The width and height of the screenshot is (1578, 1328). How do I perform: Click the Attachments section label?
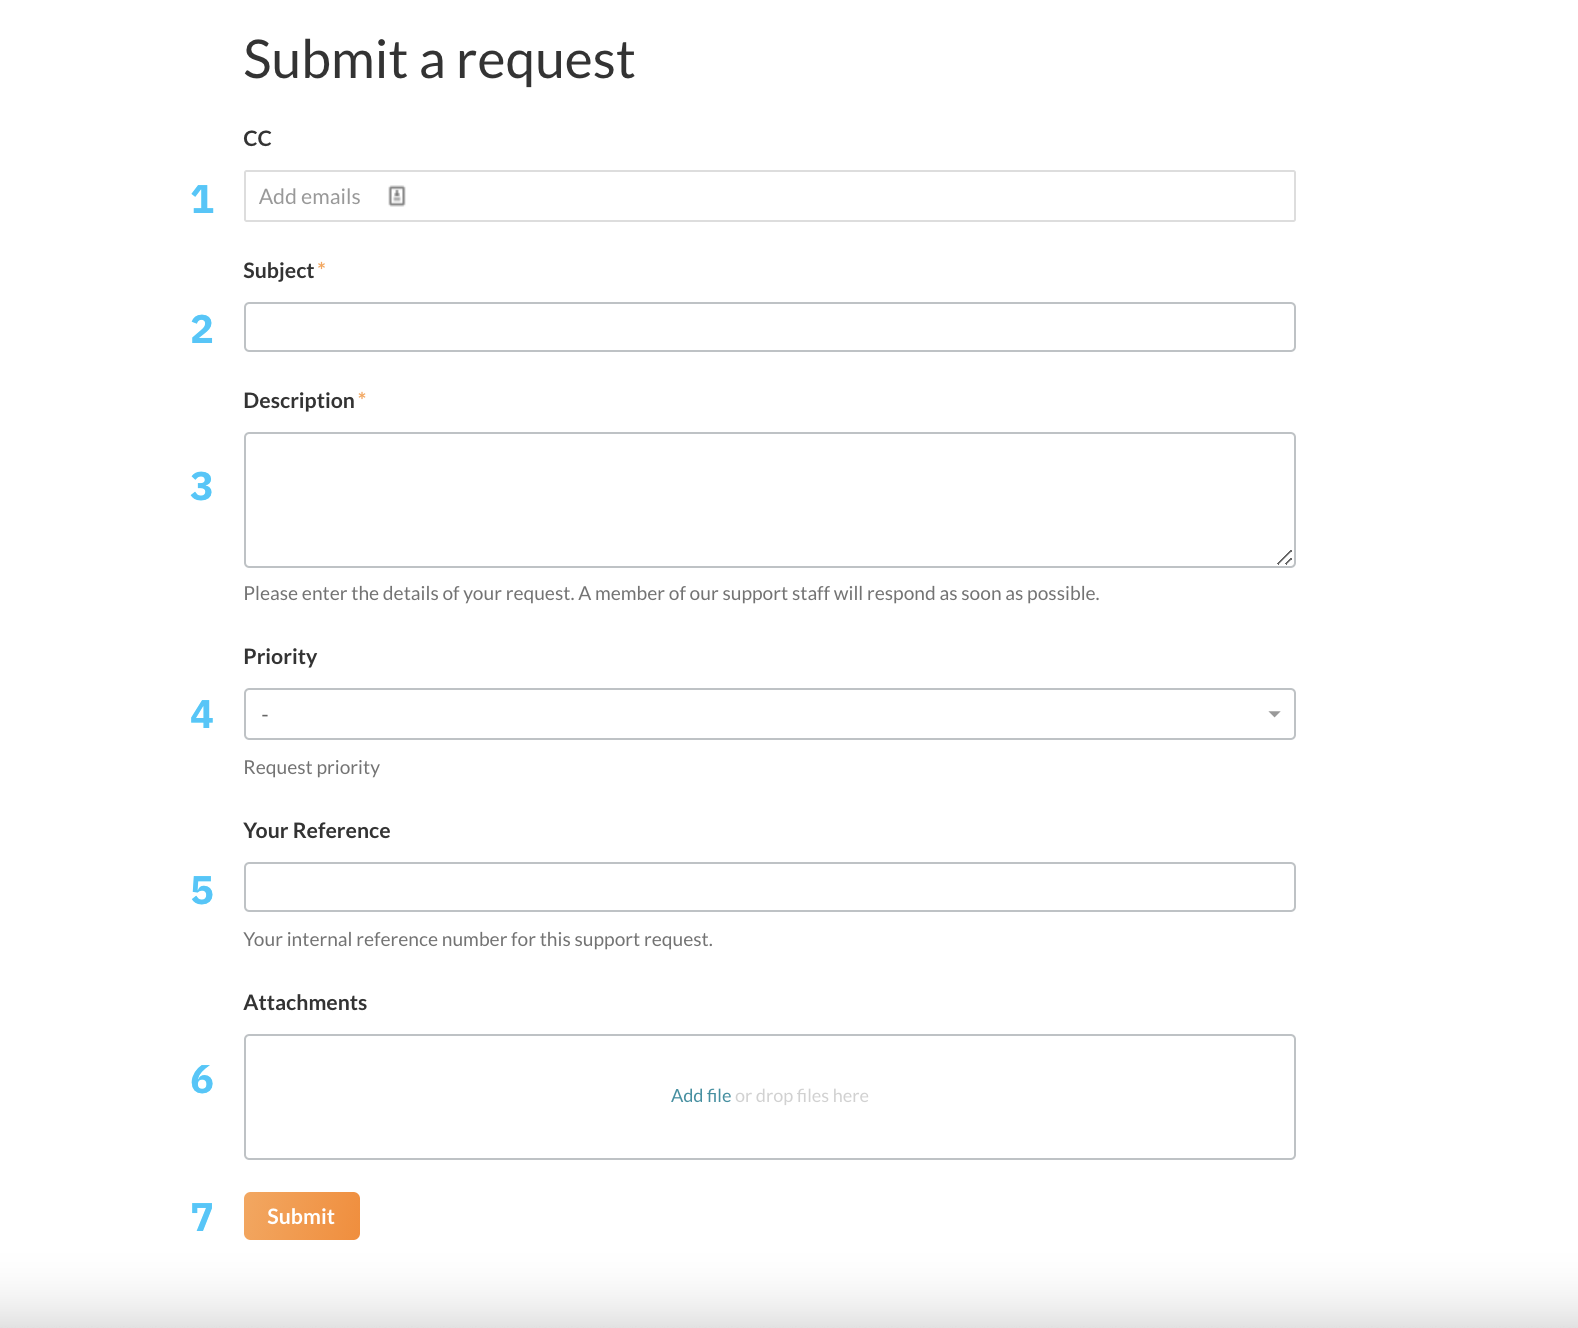[305, 1003]
